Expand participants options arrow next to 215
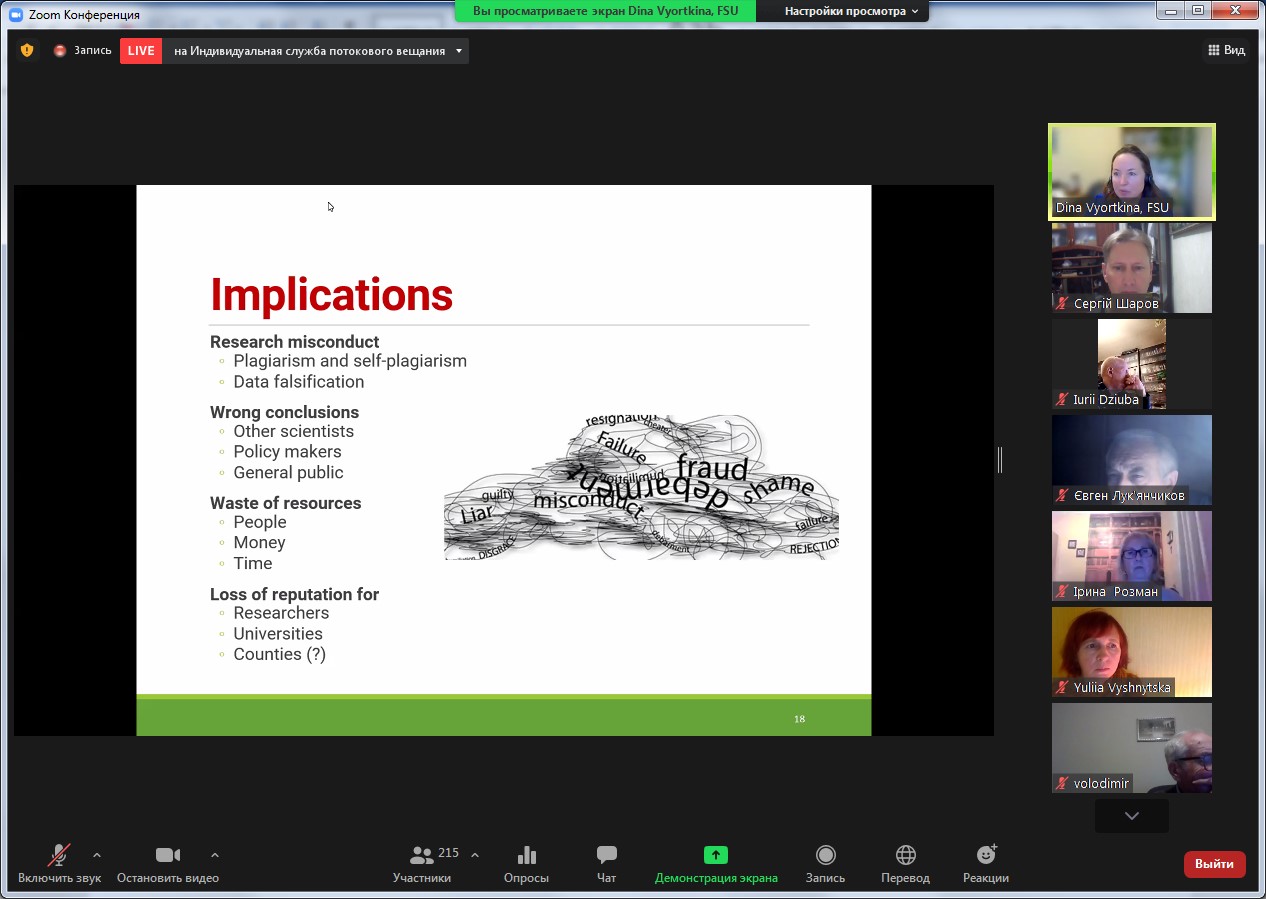This screenshot has width=1266, height=899. [475, 855]
